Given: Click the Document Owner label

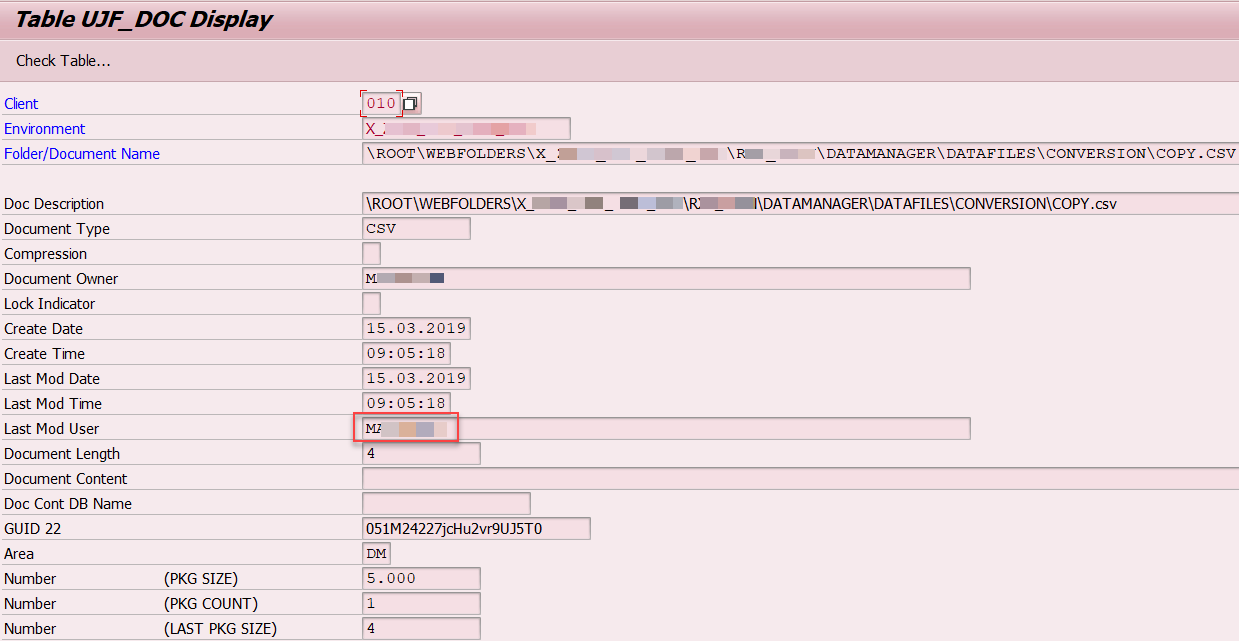Looking at the screenshot, I should (x=61, y=279).
